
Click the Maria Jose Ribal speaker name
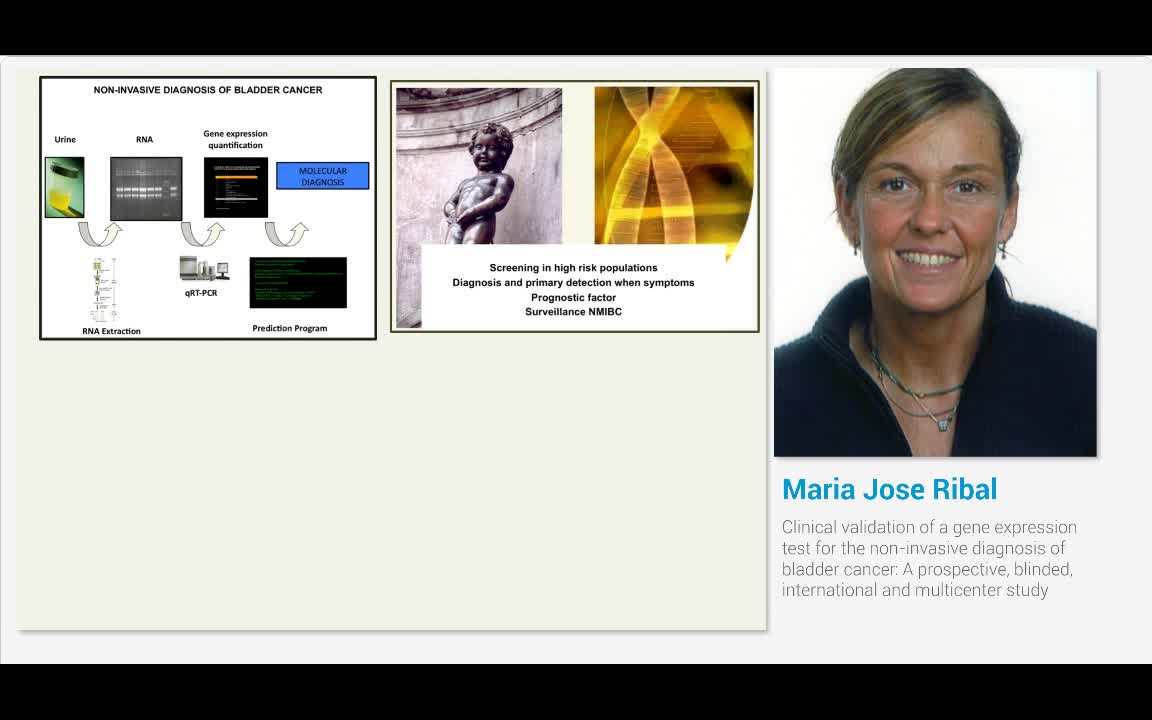pyautogui.click(x=889, y=490)
